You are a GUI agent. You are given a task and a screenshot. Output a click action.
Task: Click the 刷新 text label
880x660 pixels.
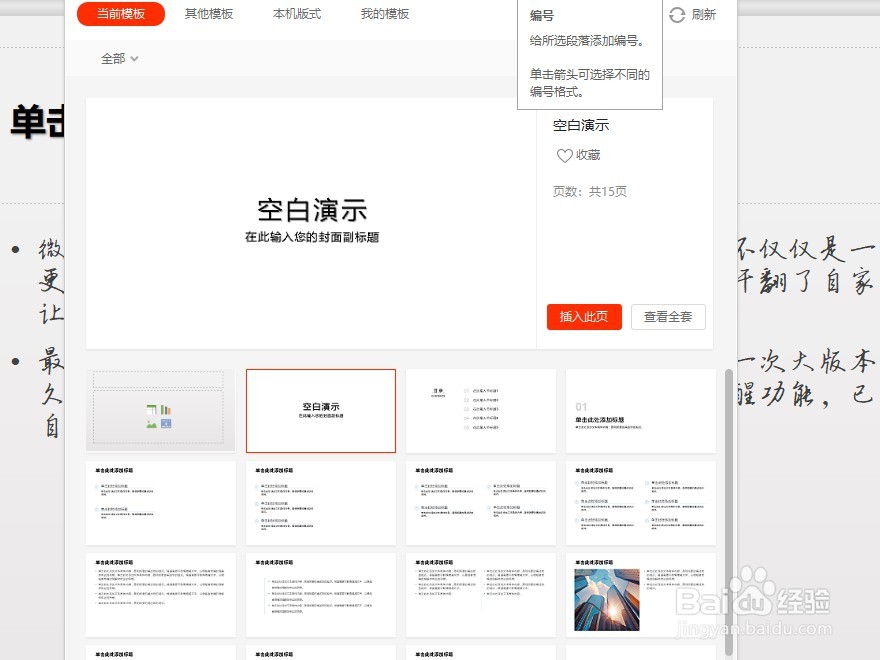pos(704,15)
